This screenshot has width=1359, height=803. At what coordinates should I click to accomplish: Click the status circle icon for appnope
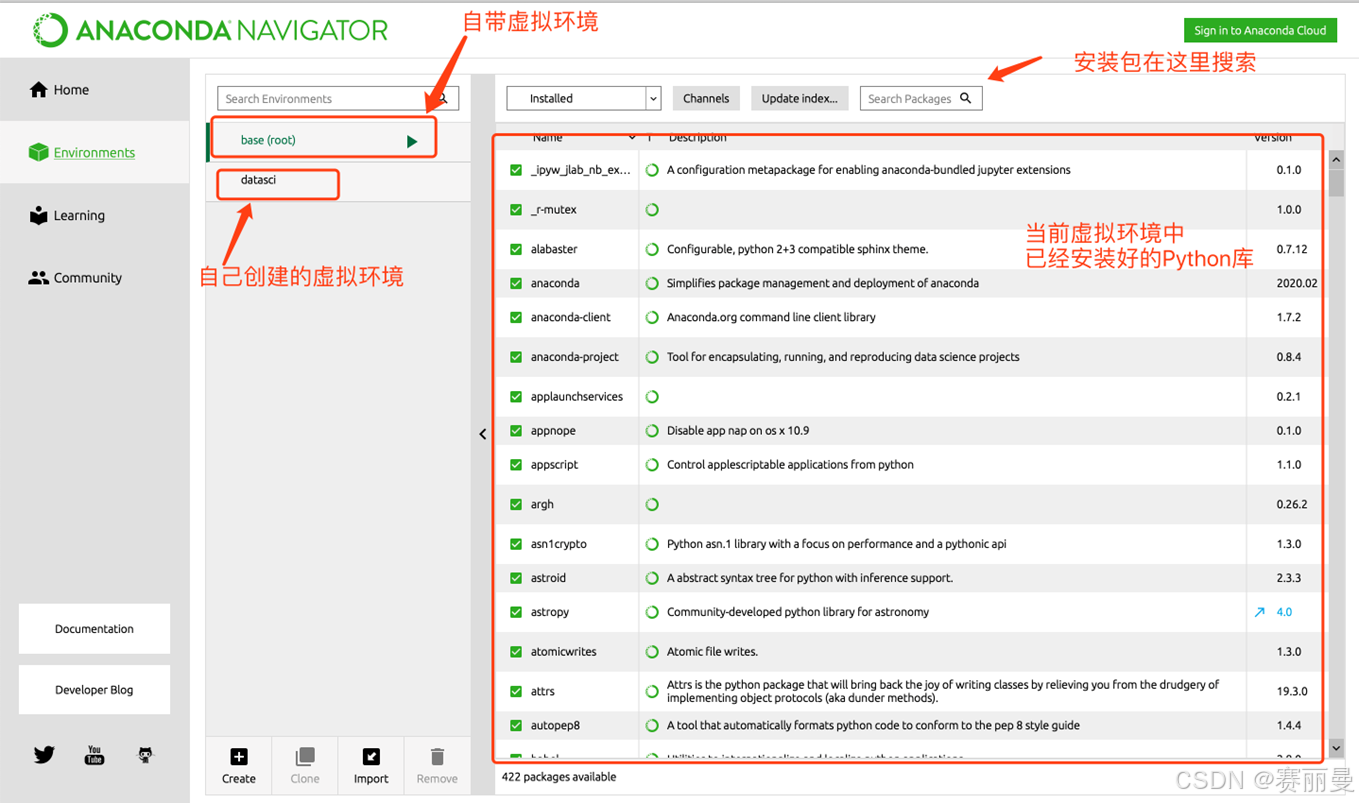(x=652, y=431)
